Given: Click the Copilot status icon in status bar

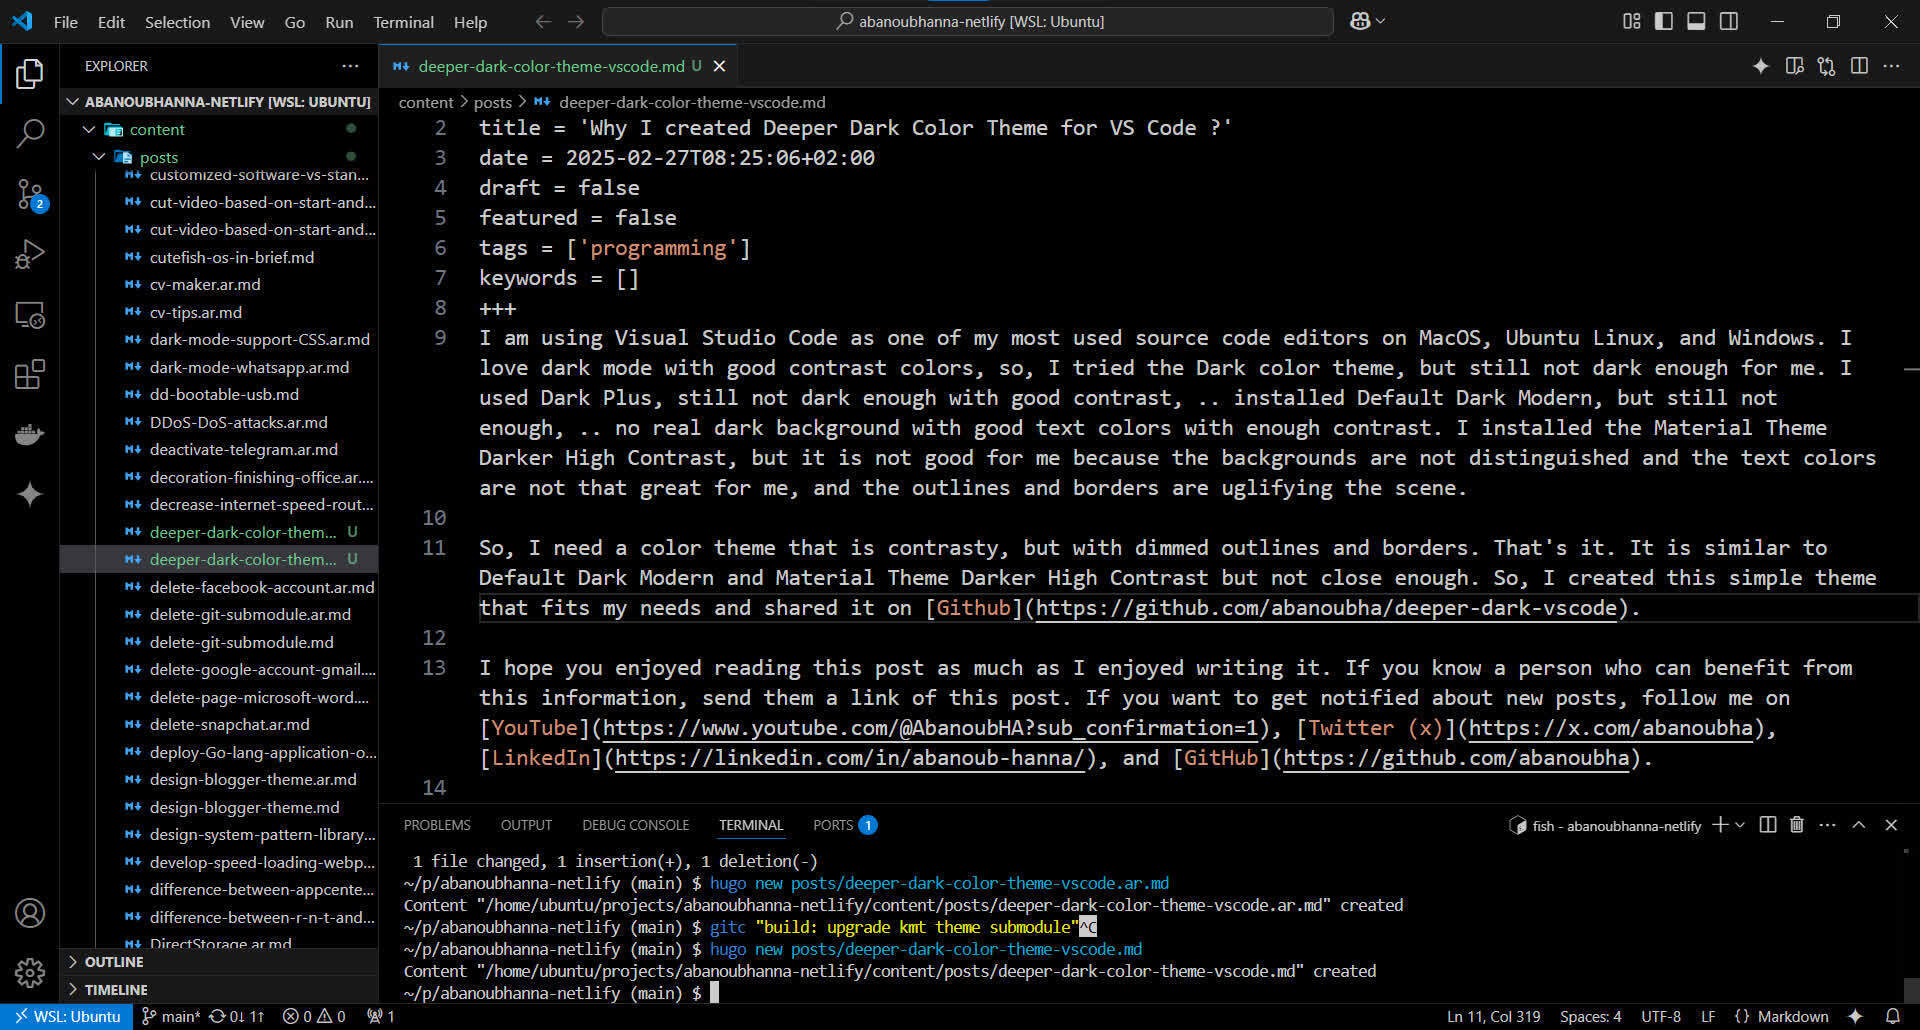Looking at the screenshot, I should point(1855,1016).
